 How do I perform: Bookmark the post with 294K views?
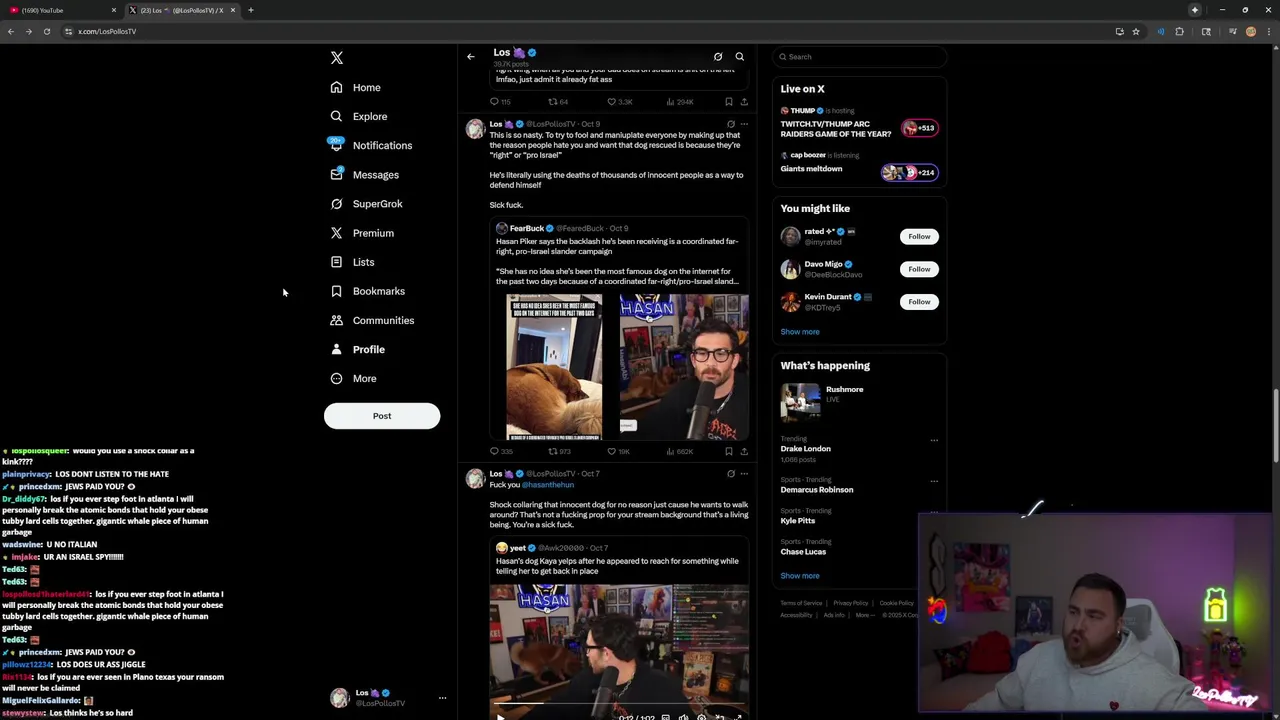(728, 101)
